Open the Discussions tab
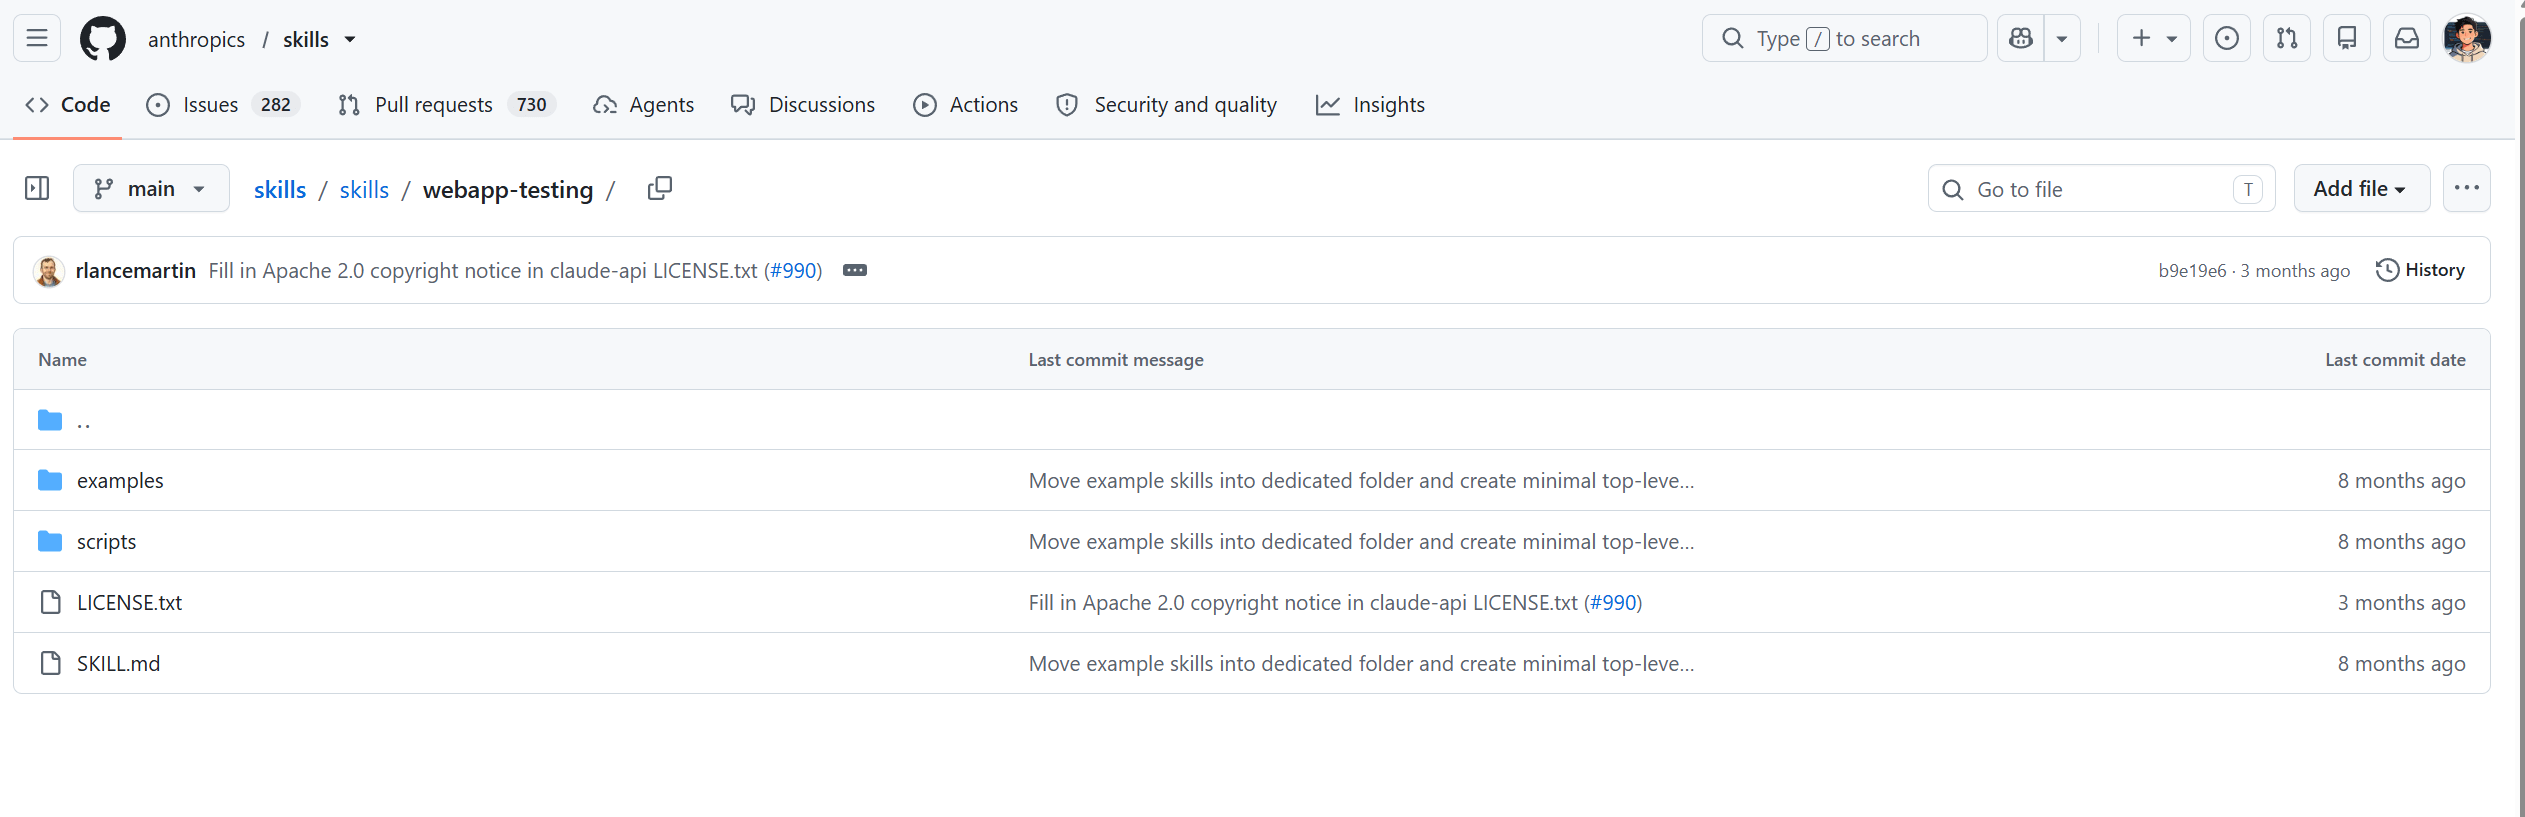Image resolution: width=2525 pixels, height=817 pixels. pos(803,105)
